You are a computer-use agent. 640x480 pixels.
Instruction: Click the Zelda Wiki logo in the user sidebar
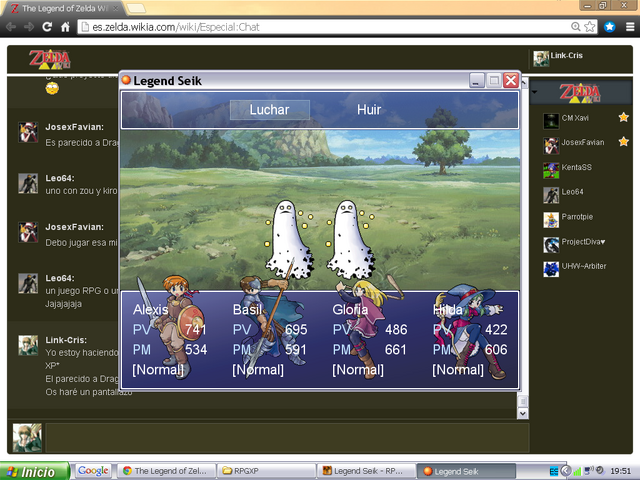580,93
